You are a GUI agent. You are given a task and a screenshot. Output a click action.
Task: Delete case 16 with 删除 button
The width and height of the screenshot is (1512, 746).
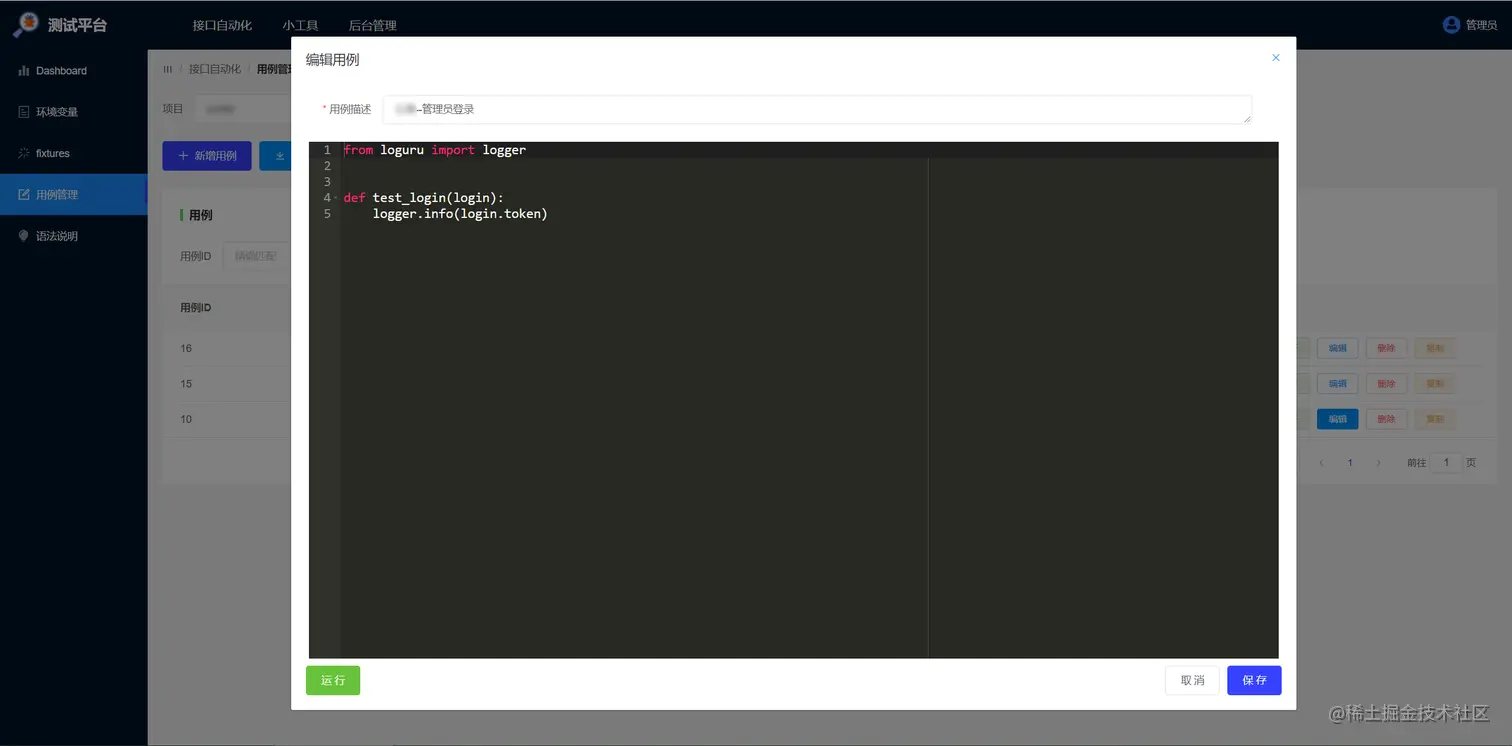[x=1386, y=348]
